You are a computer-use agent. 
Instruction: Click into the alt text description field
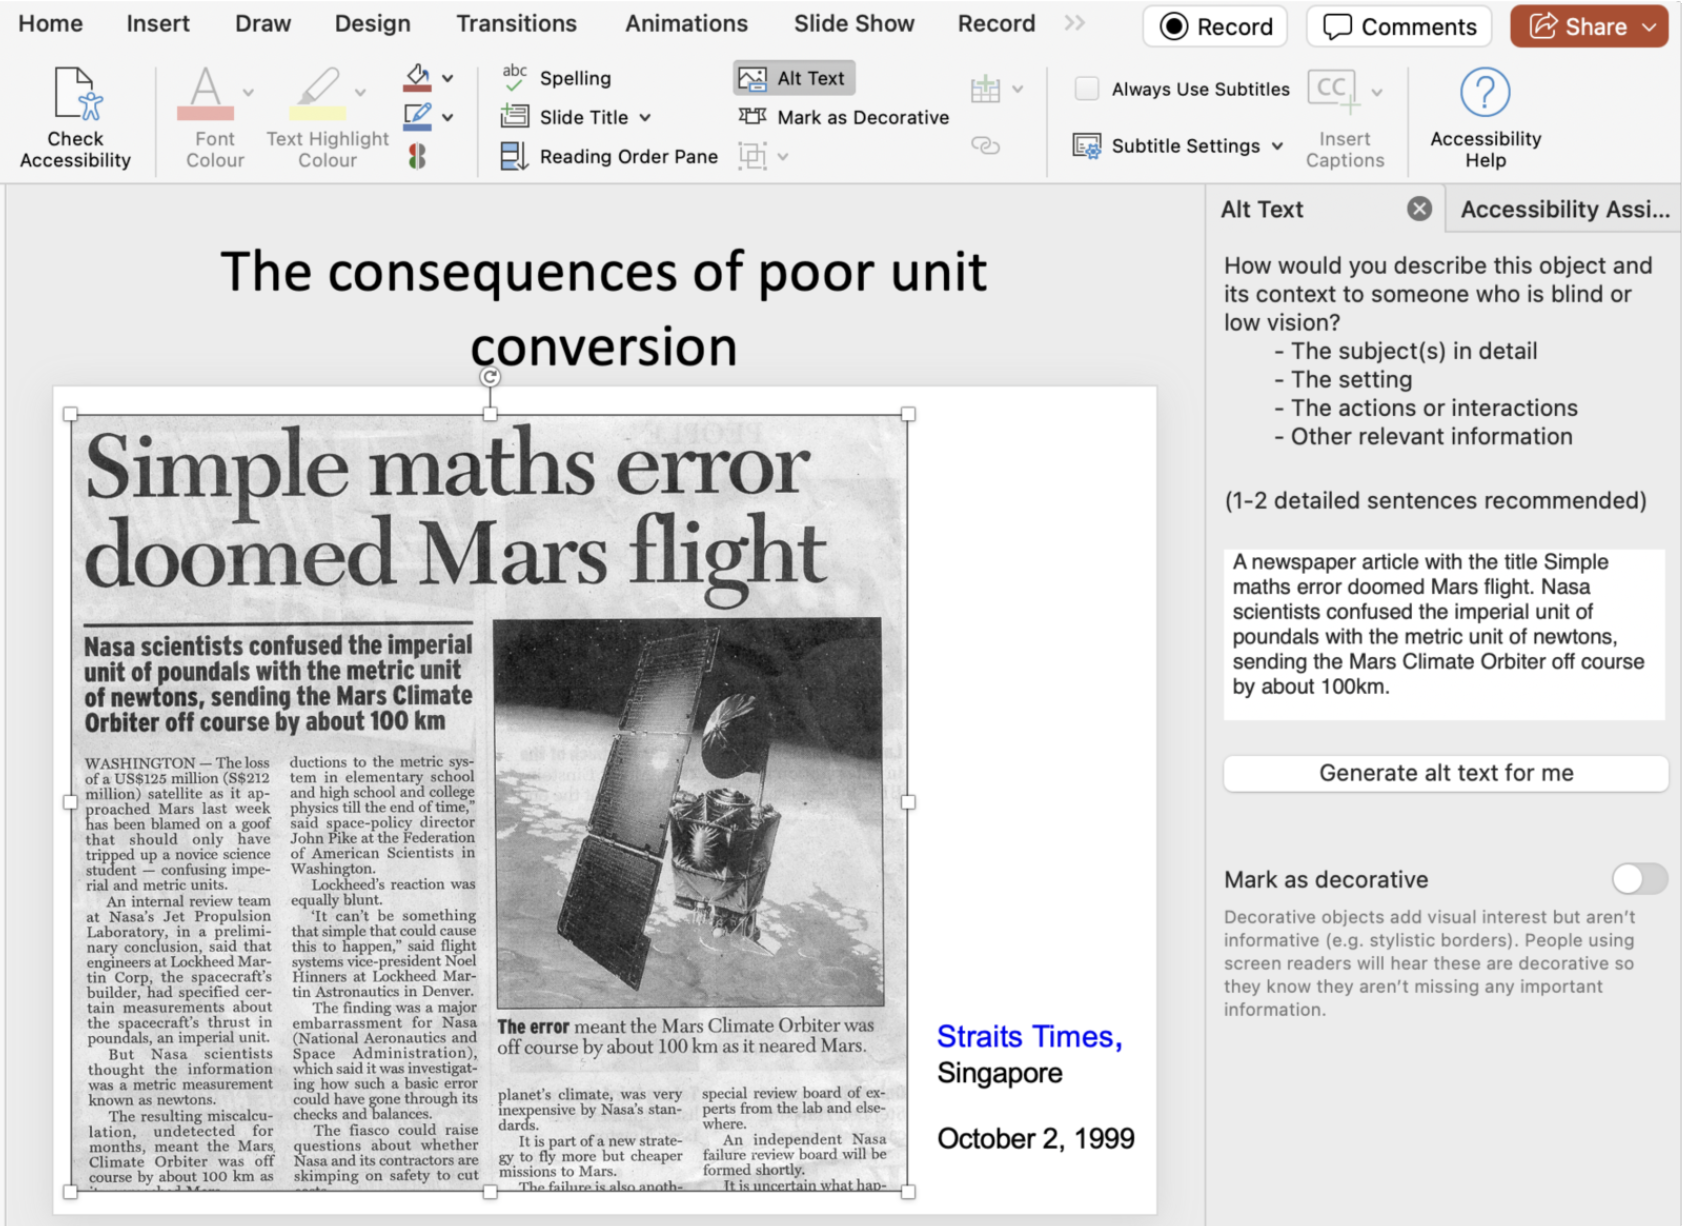click(1444, 634)
